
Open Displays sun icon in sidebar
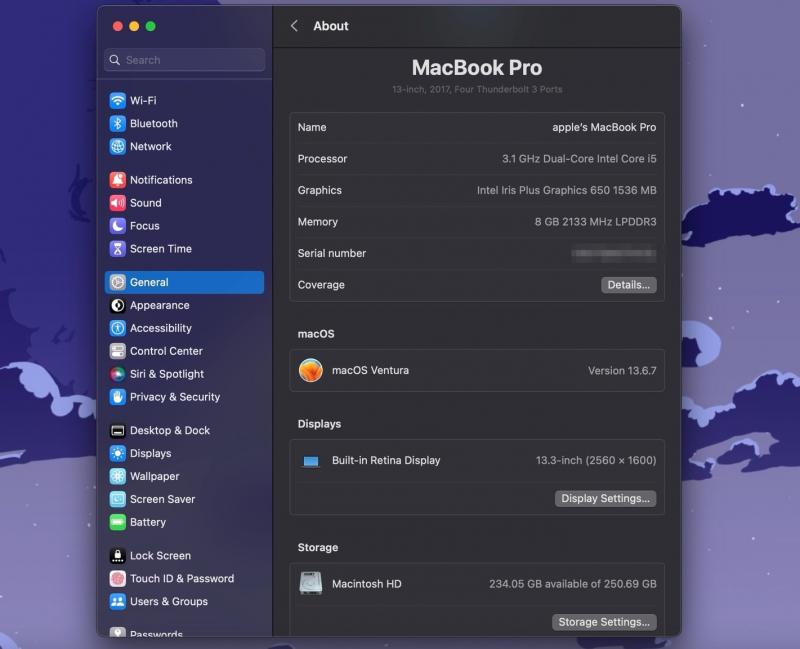[x=117, y=453]
